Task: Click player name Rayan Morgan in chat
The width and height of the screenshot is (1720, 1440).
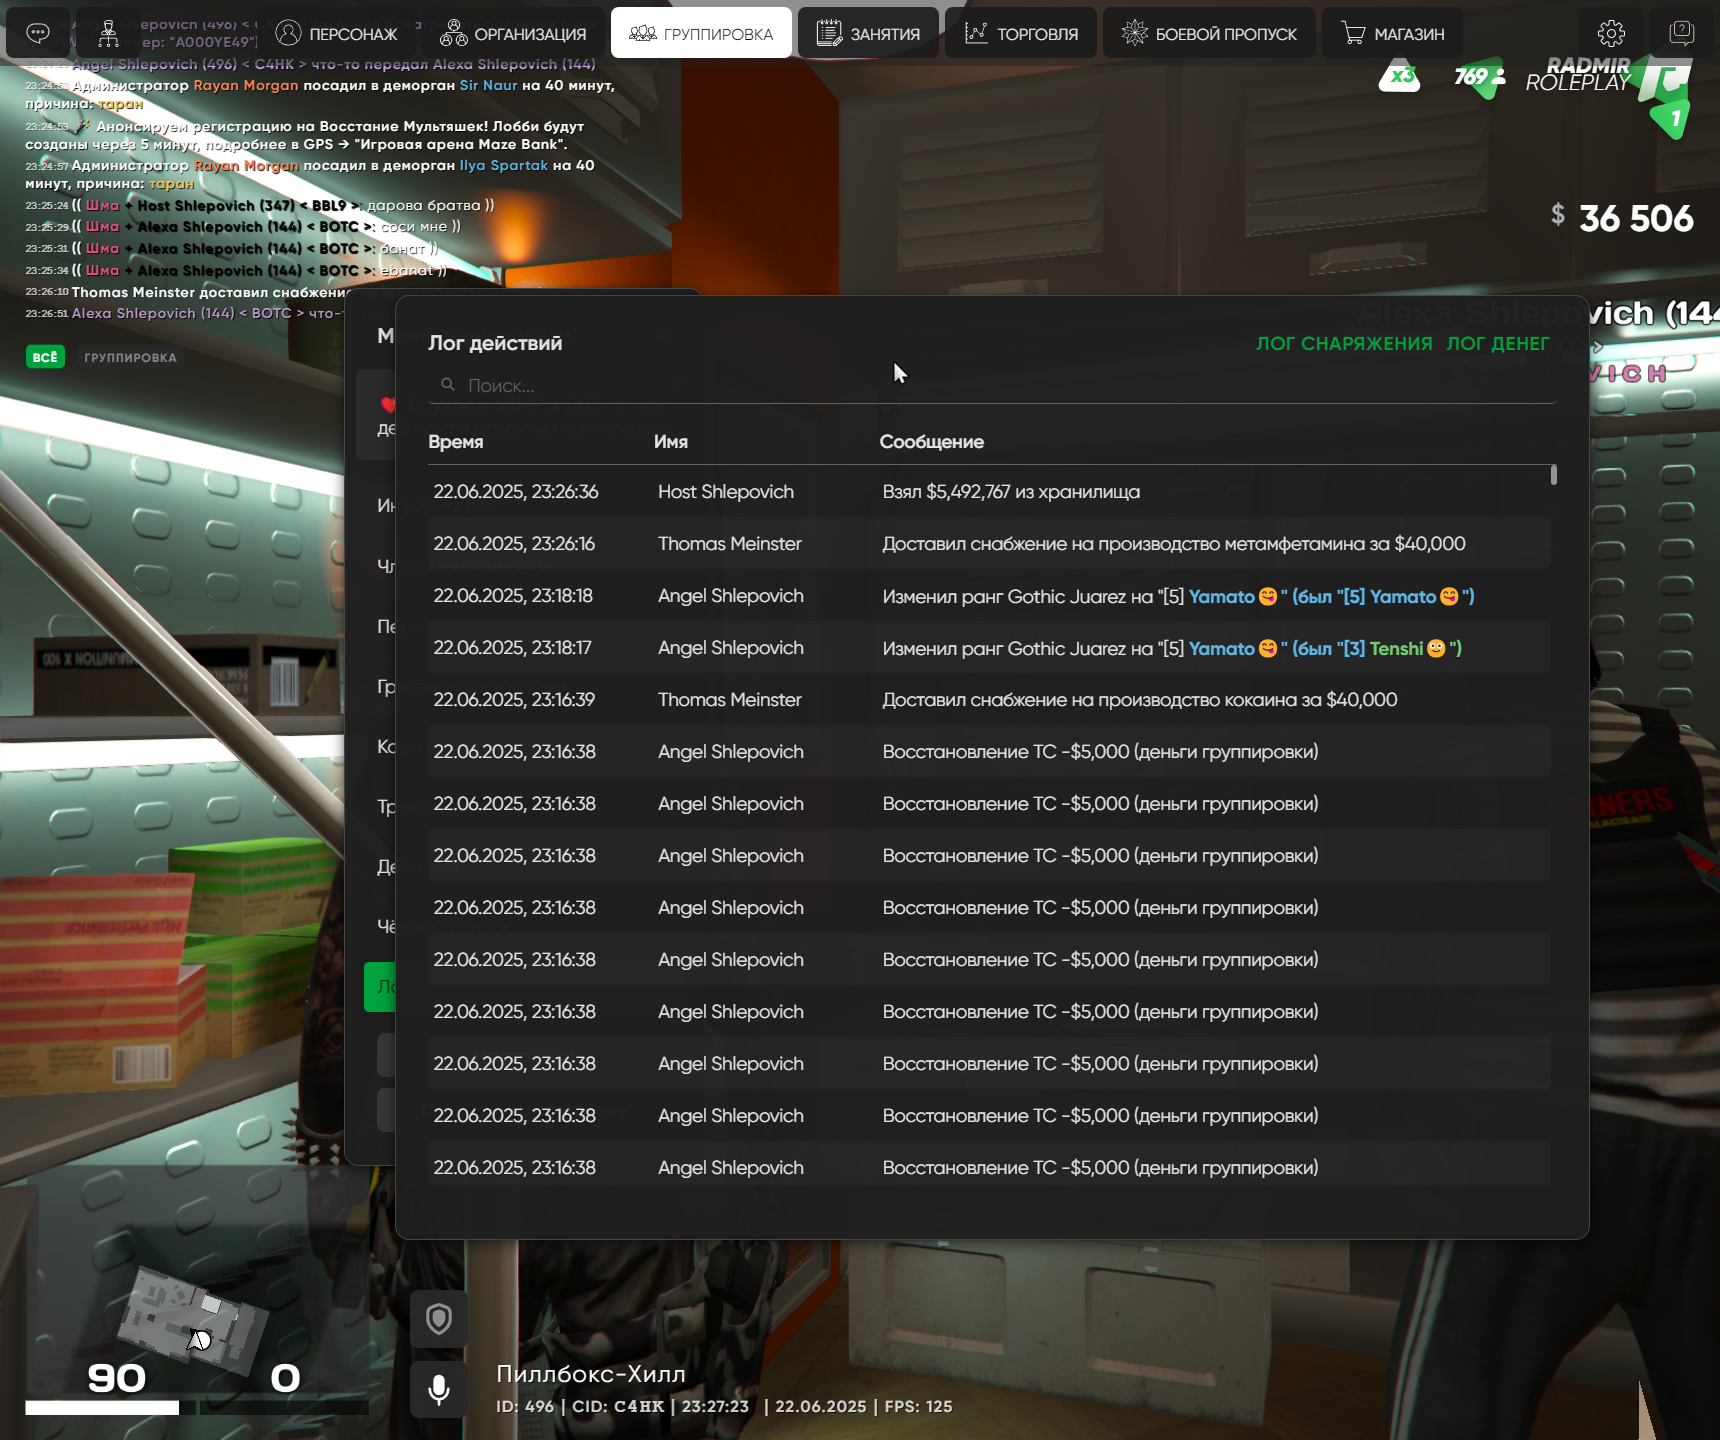Action: tap(245, 85)
